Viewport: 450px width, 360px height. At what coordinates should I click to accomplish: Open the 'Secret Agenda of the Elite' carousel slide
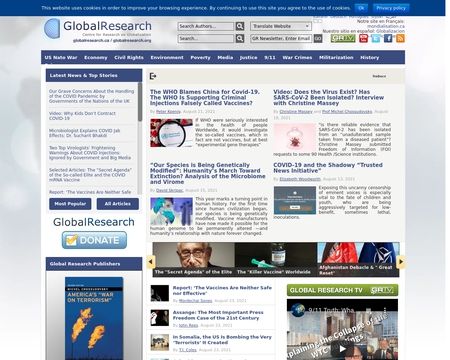coord(194,260)
